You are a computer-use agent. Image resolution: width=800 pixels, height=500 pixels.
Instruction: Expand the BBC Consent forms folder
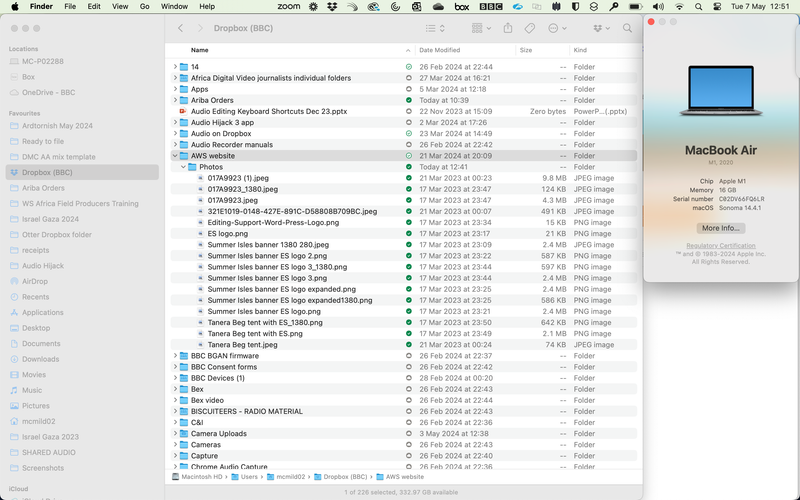coord(175,367)
